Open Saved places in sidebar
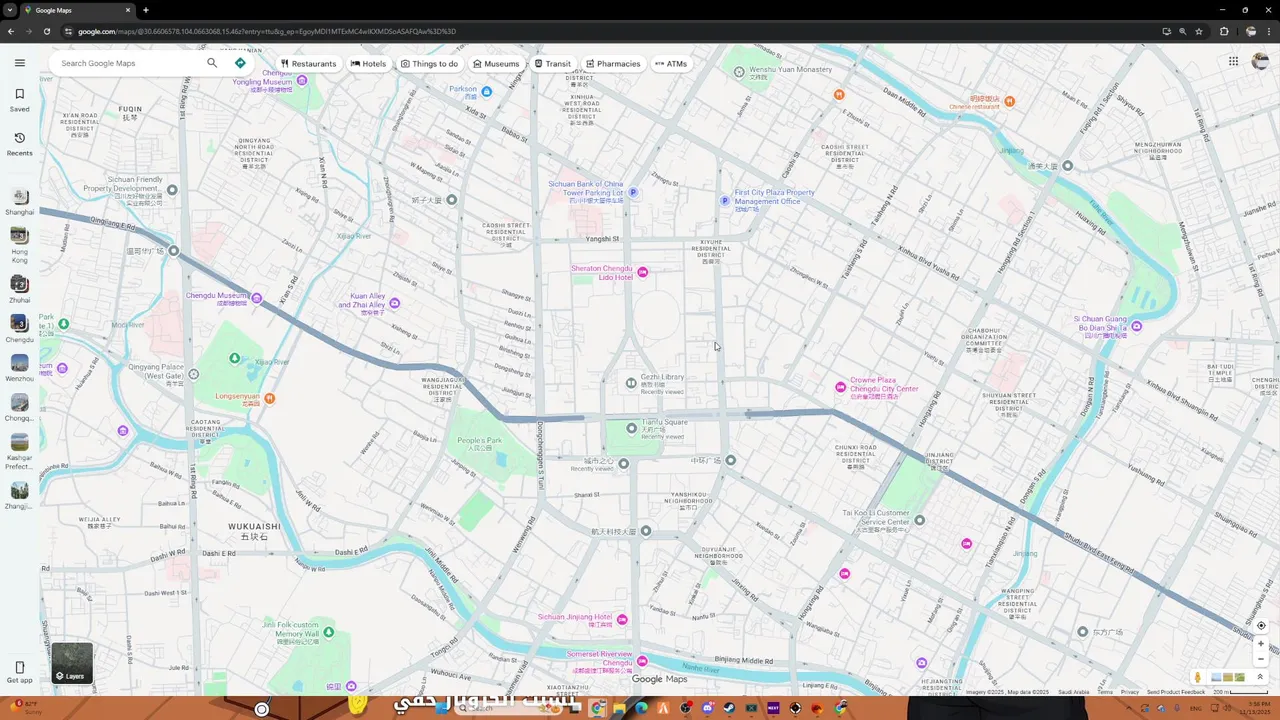 point(19,99)
